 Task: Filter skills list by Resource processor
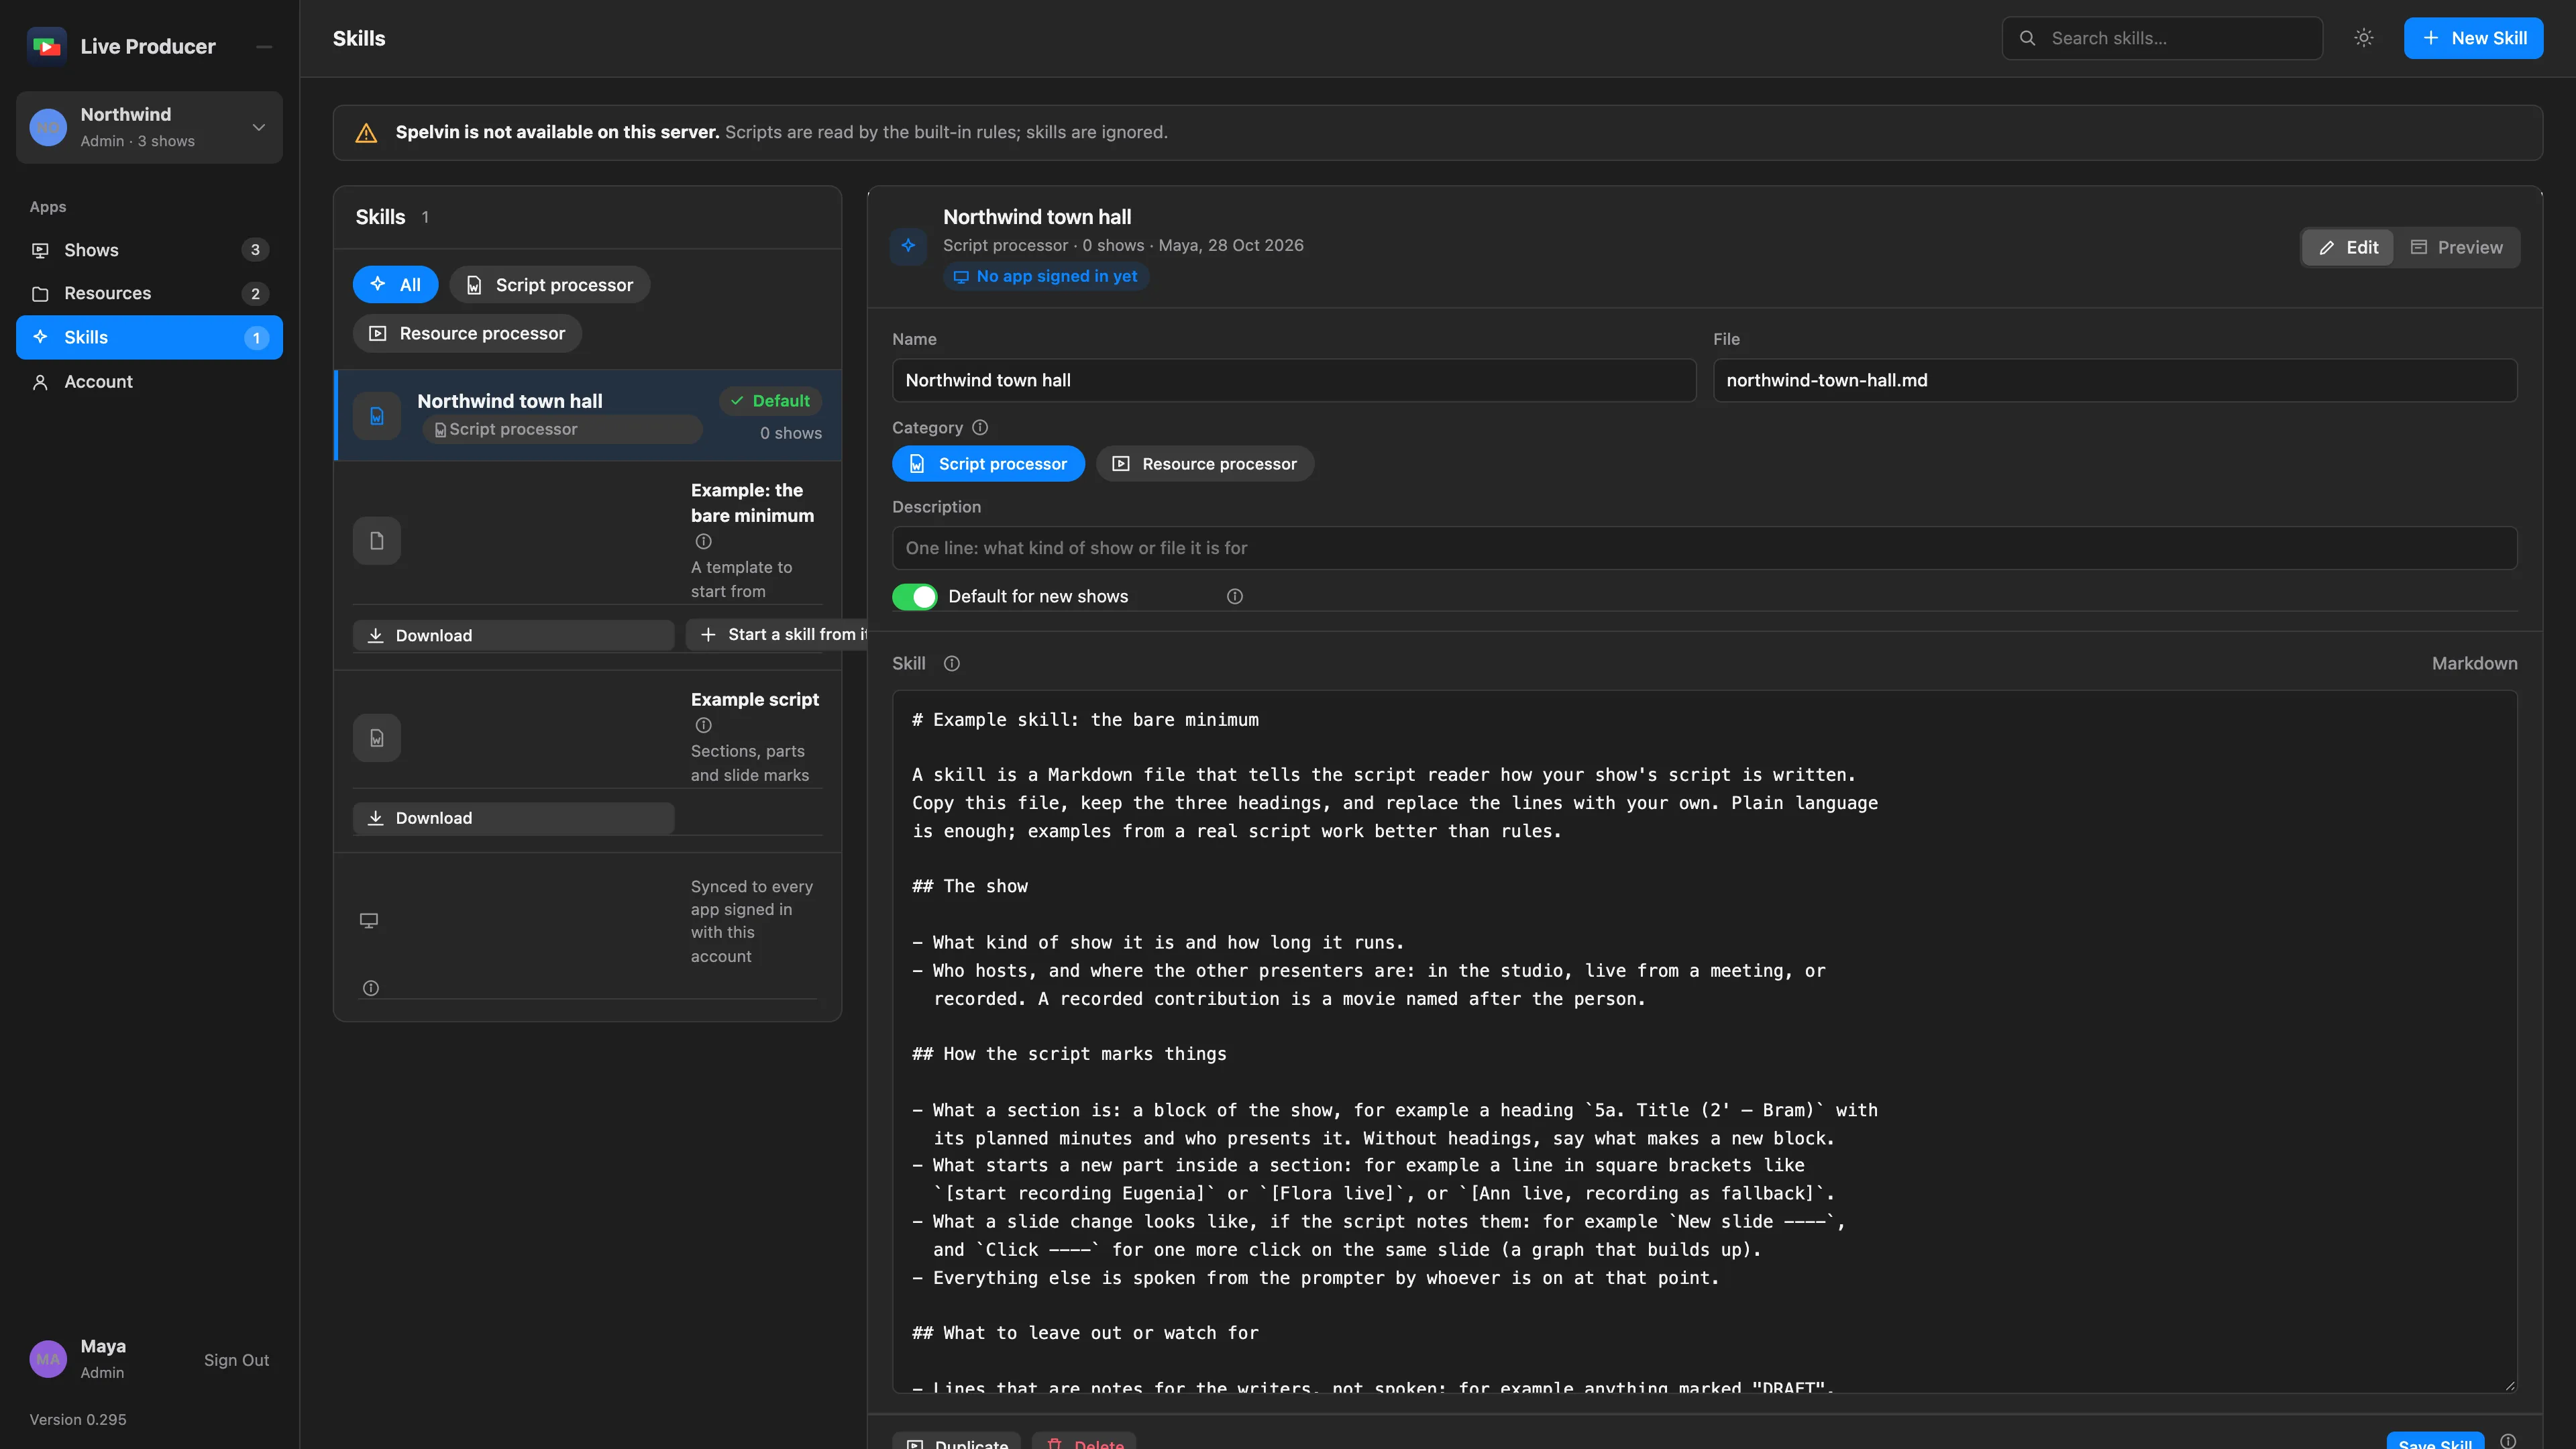[467, 333]
